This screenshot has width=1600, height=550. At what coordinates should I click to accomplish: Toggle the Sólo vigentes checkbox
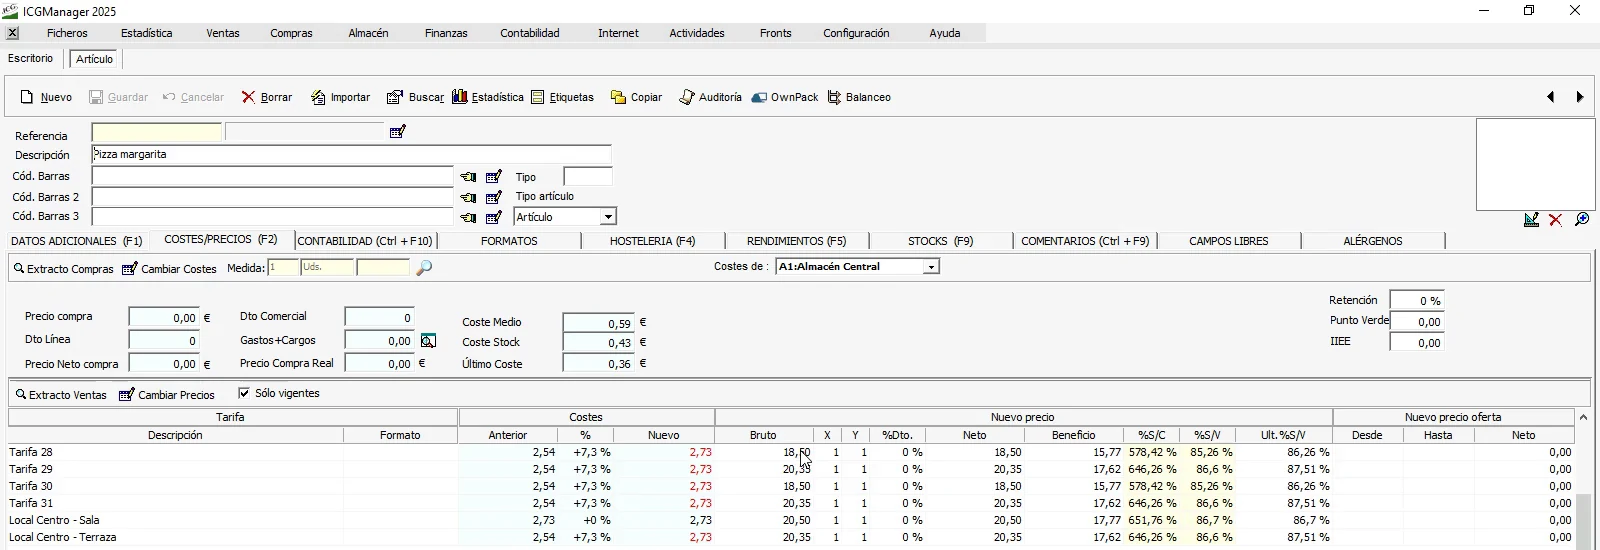[x=244, y=393]
